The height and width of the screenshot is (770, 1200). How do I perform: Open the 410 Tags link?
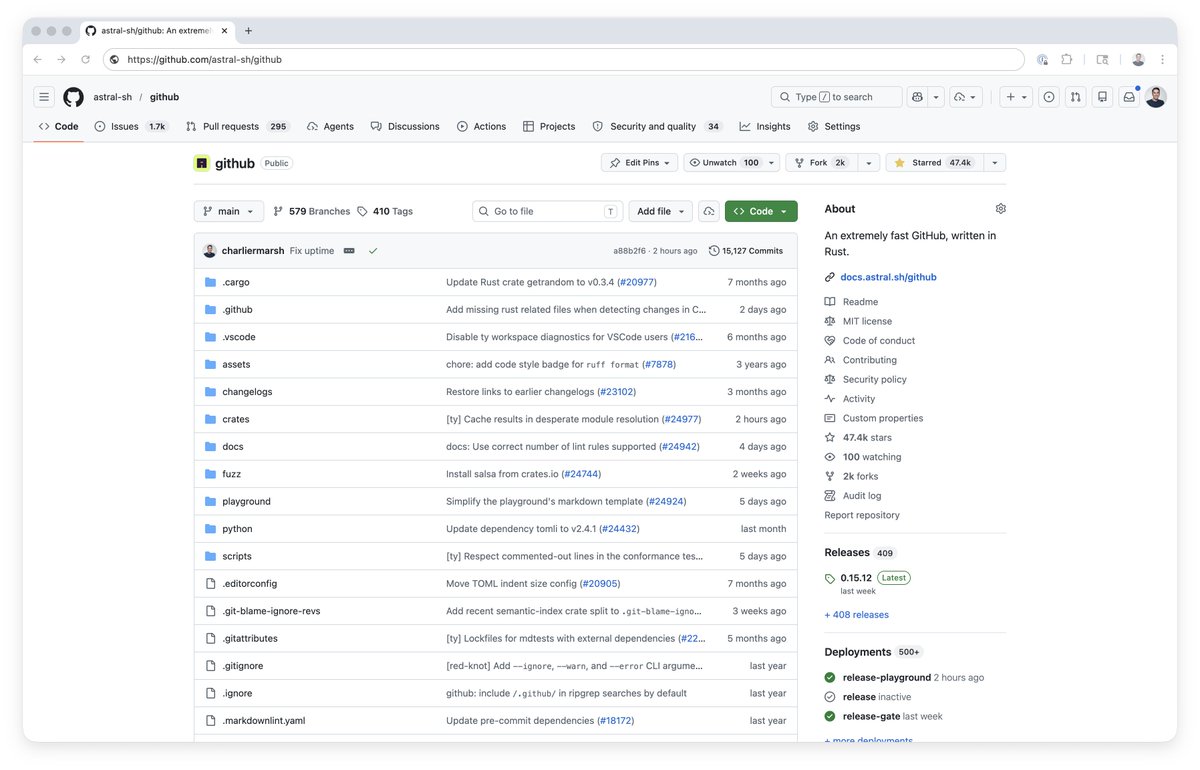pyautogui.click(x=385, y=212)
